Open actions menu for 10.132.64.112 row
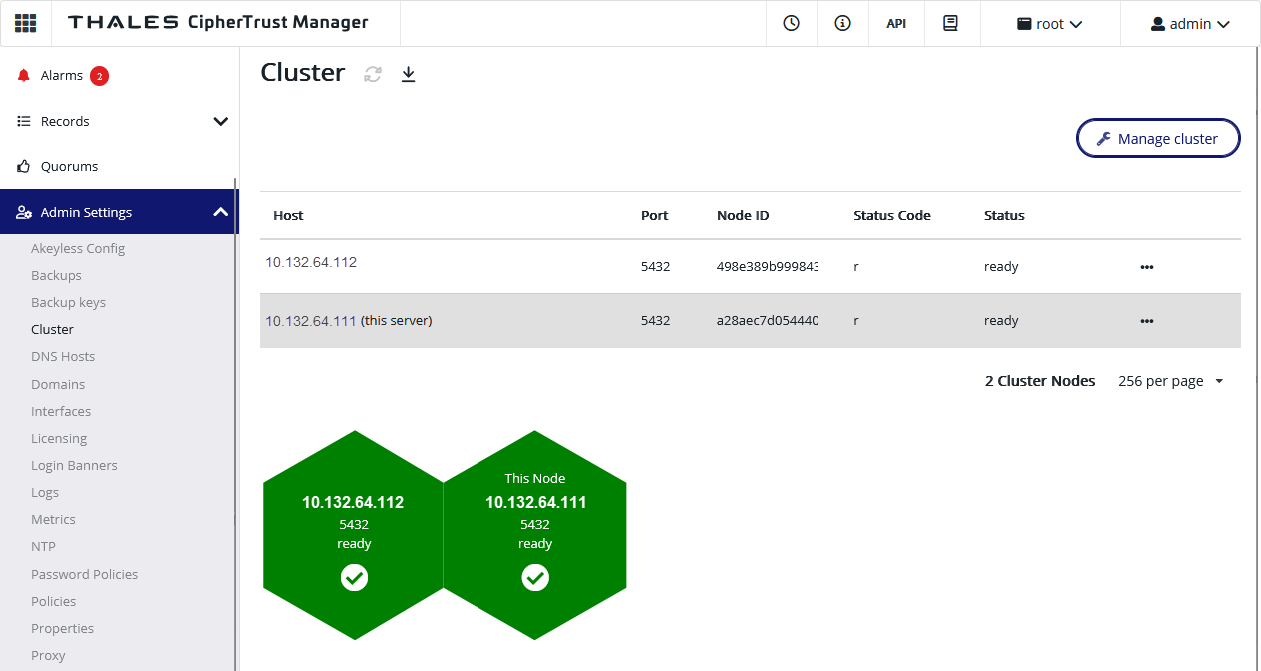This screenshot has height=671, width=1261. click(x=1147, y=267)
